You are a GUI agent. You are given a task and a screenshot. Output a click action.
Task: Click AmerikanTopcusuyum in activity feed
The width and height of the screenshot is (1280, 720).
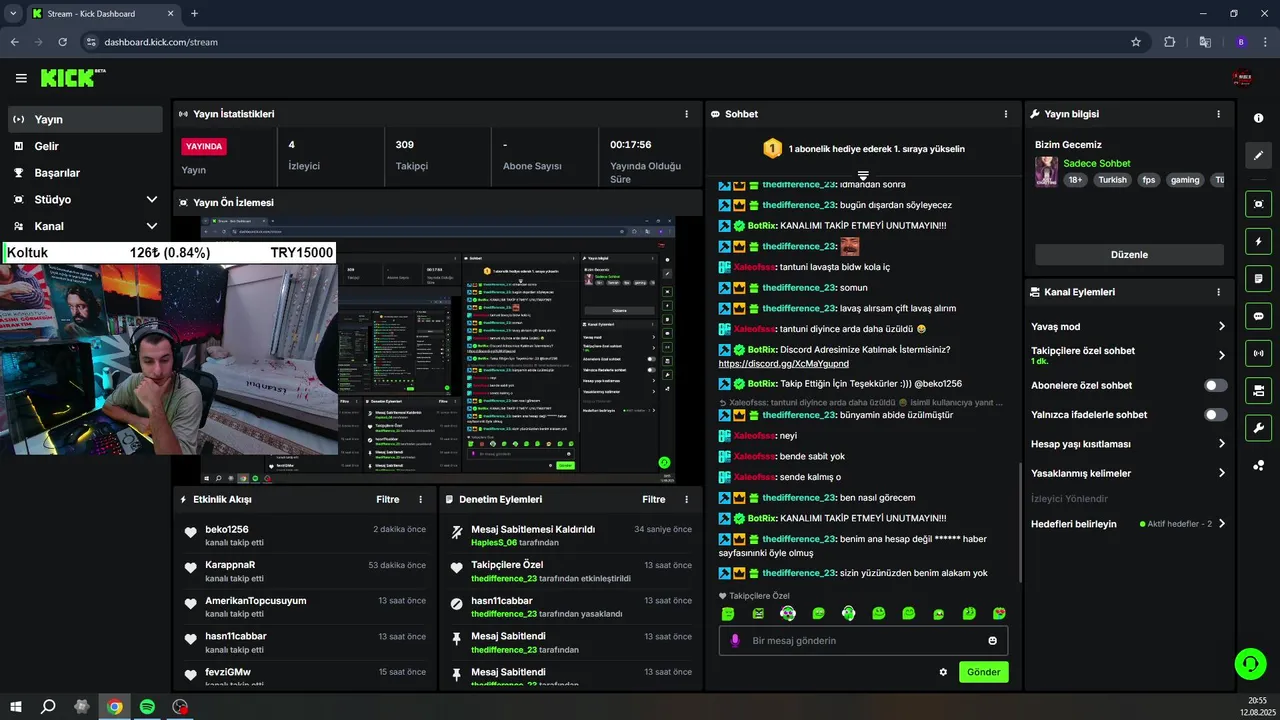pyautogui.click(x=256, y=601)
